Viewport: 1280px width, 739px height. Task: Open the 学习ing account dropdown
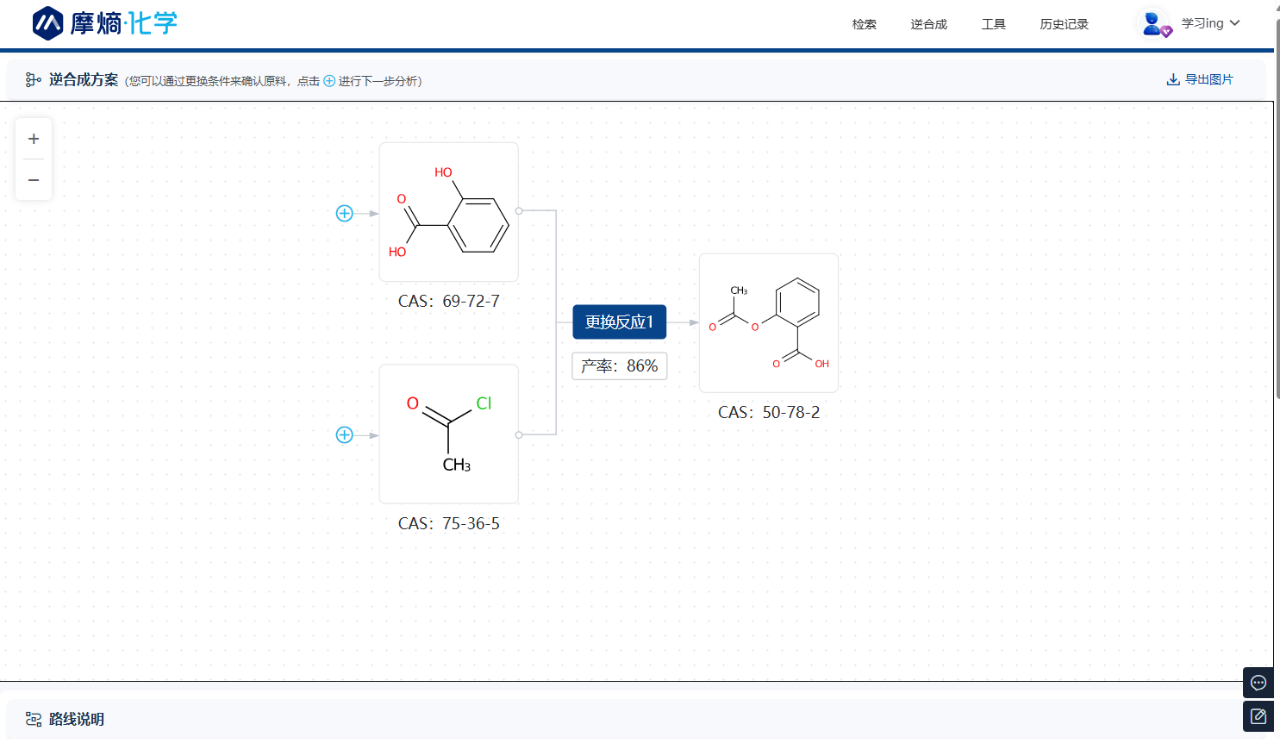coord(1211,23)
